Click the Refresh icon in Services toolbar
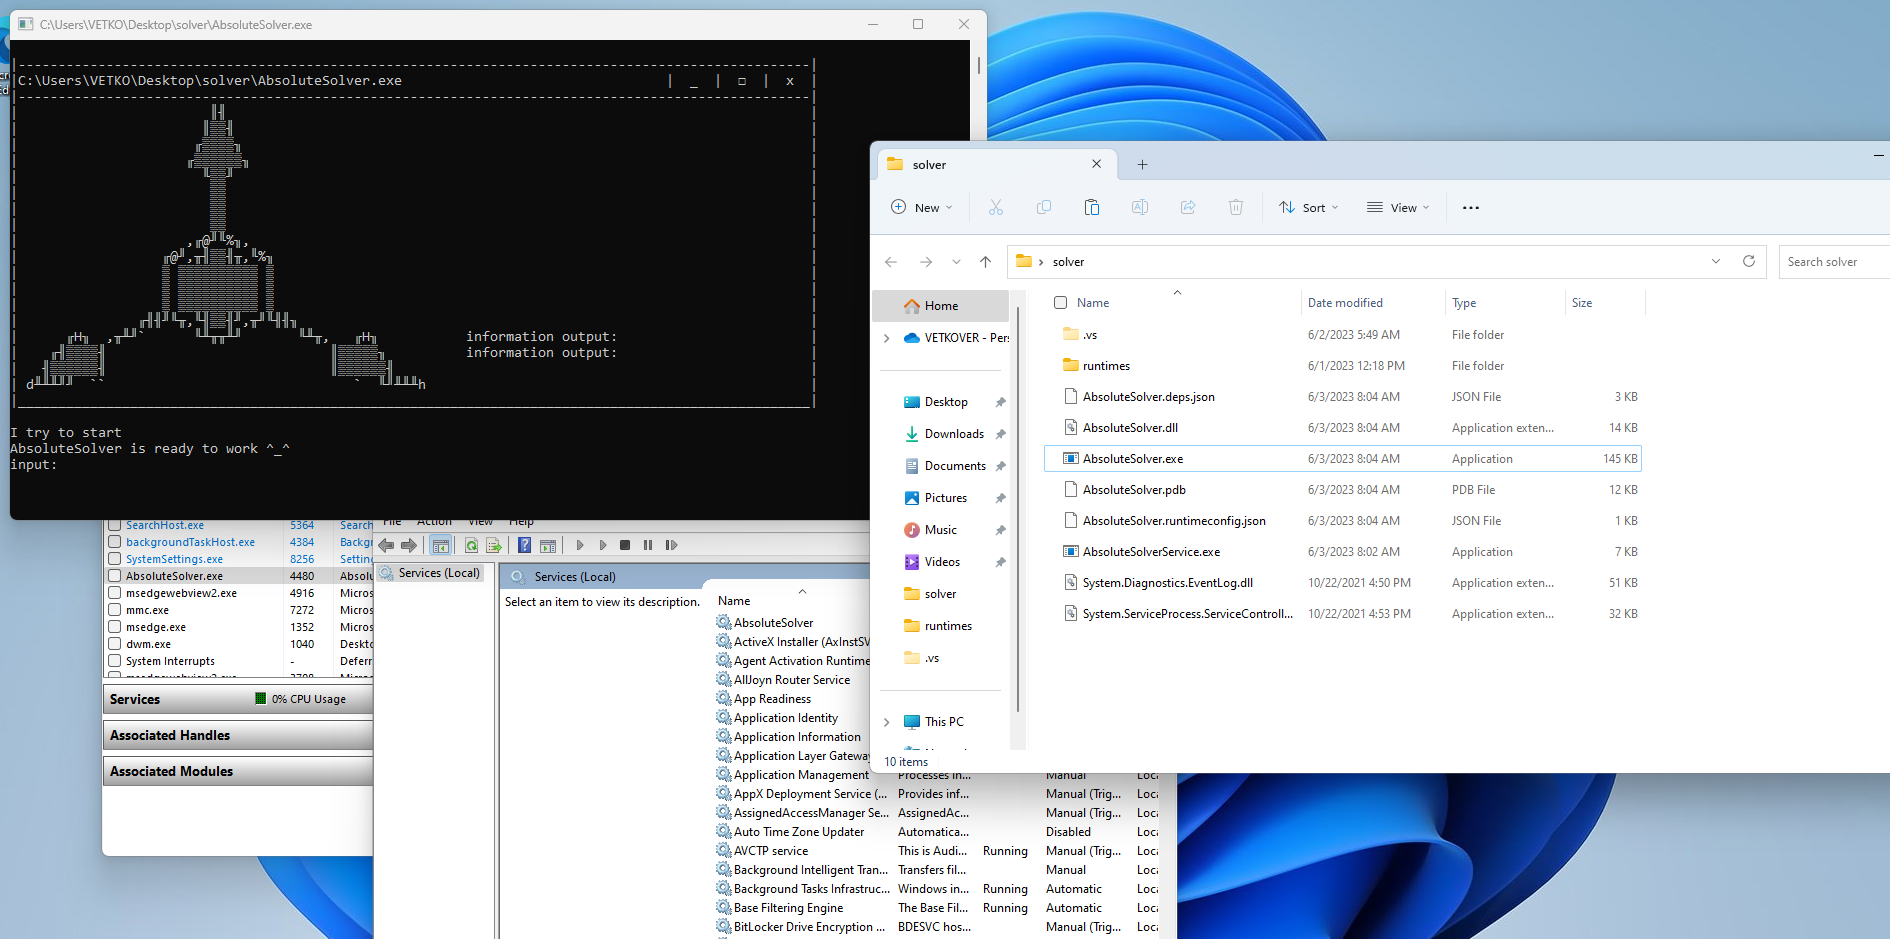The height and width of the screenshot is (939, 1890). (x=471, y=545)
